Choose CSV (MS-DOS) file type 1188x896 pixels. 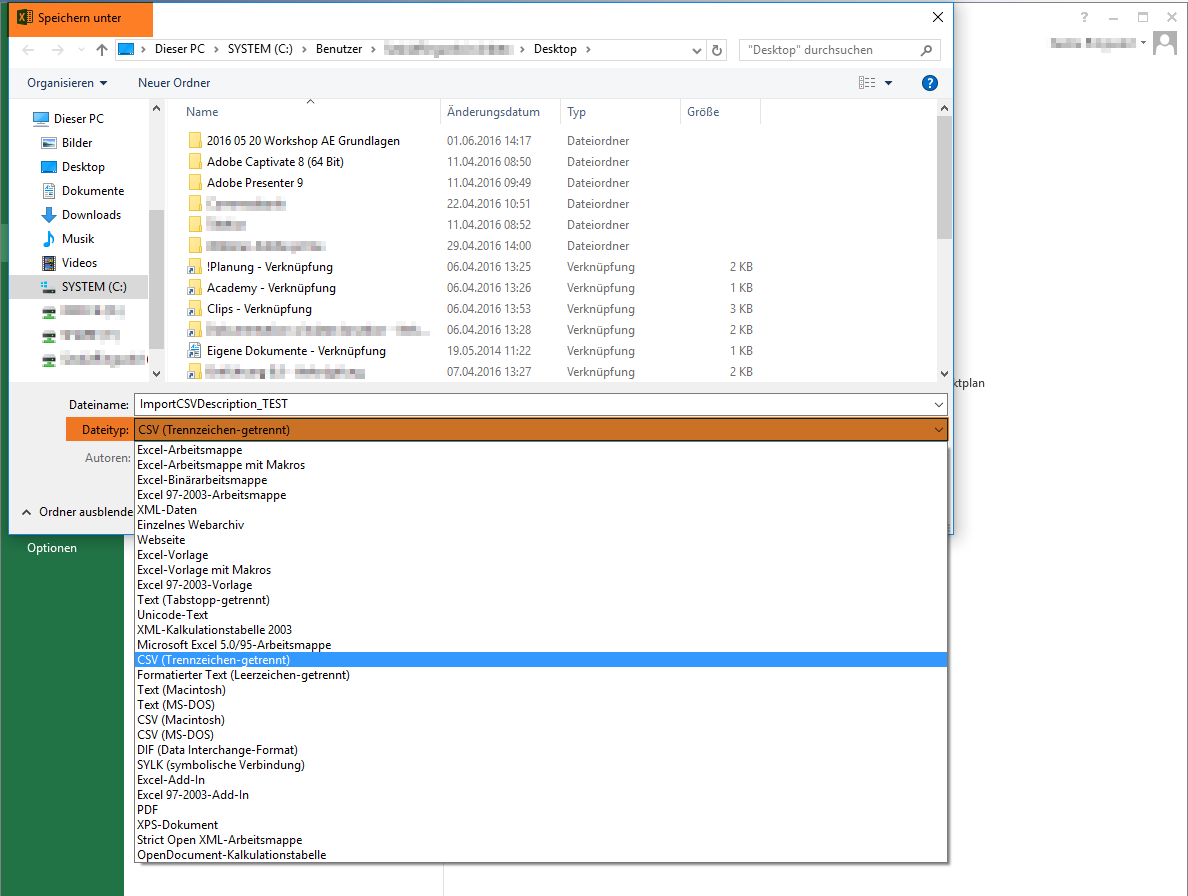pos(541,735)
